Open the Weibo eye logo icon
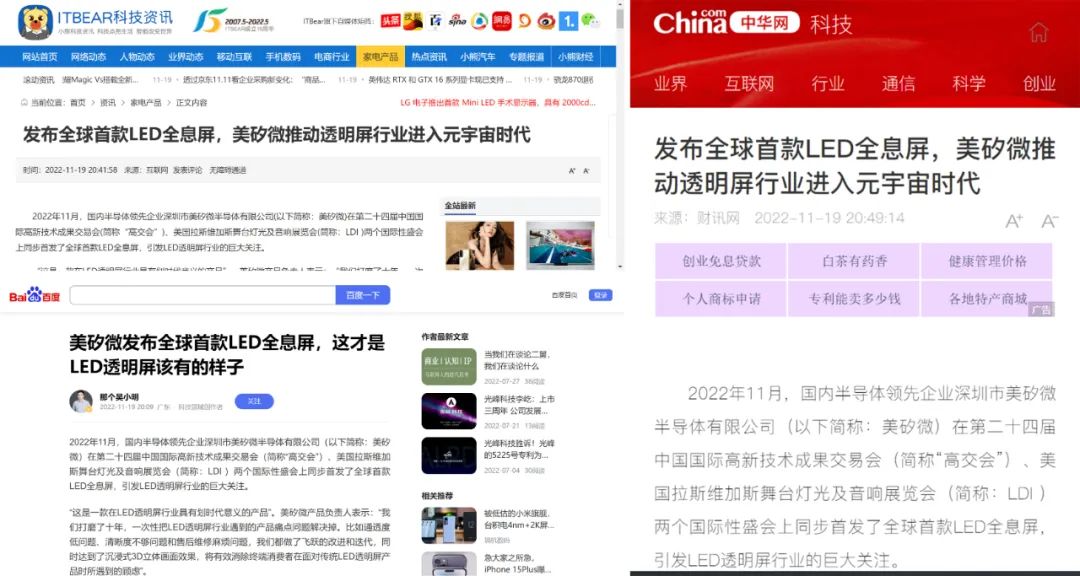The height and width of the screenshot is (576, 1080). coord(546,21)
